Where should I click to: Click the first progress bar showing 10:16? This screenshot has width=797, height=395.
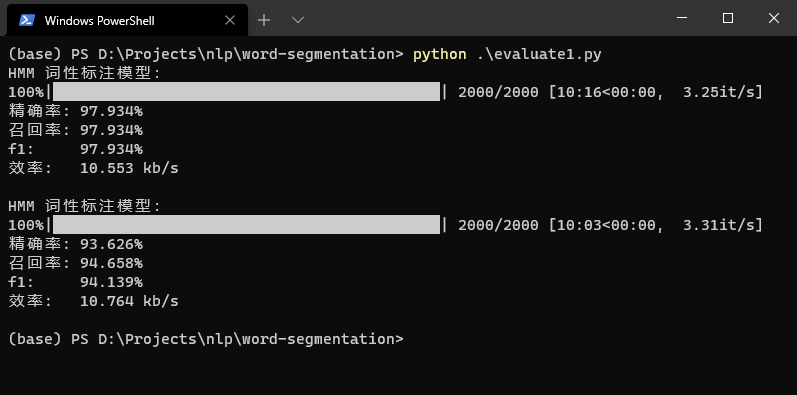(x=247, y=92)
